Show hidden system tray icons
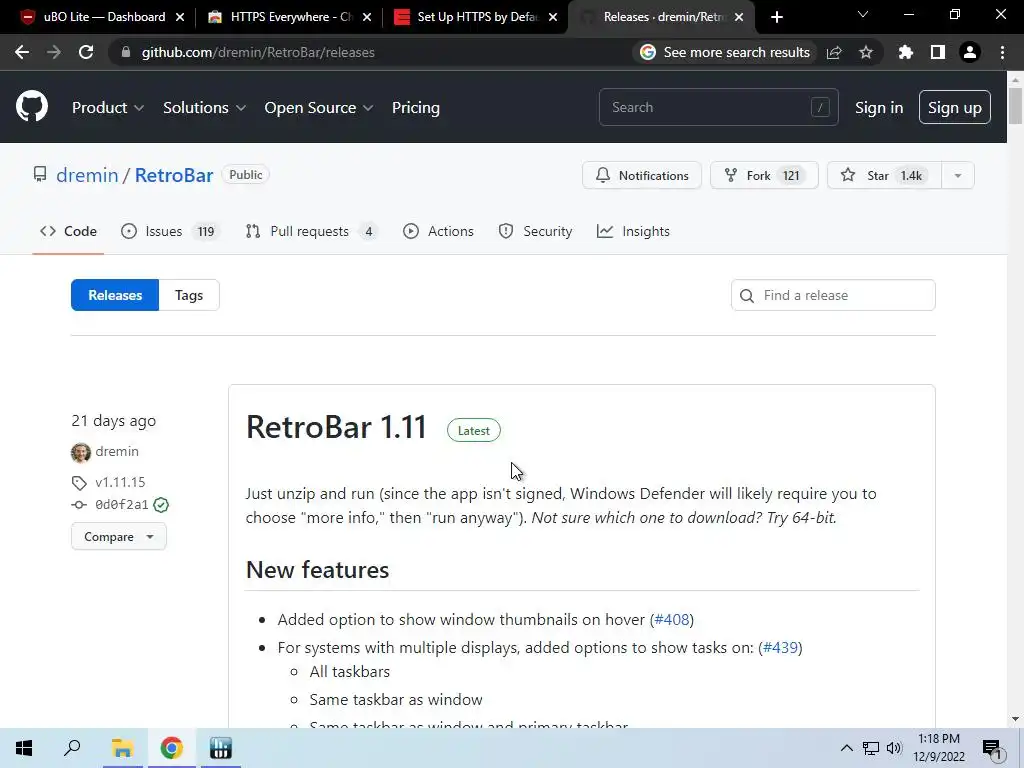This screenshot has width=1024, height=768. (846, 748)
